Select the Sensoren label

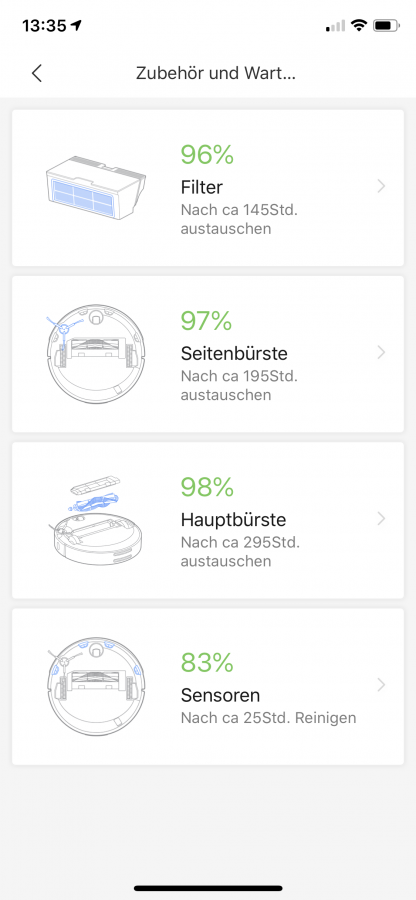pyautogui.click(x=220, y=695)
